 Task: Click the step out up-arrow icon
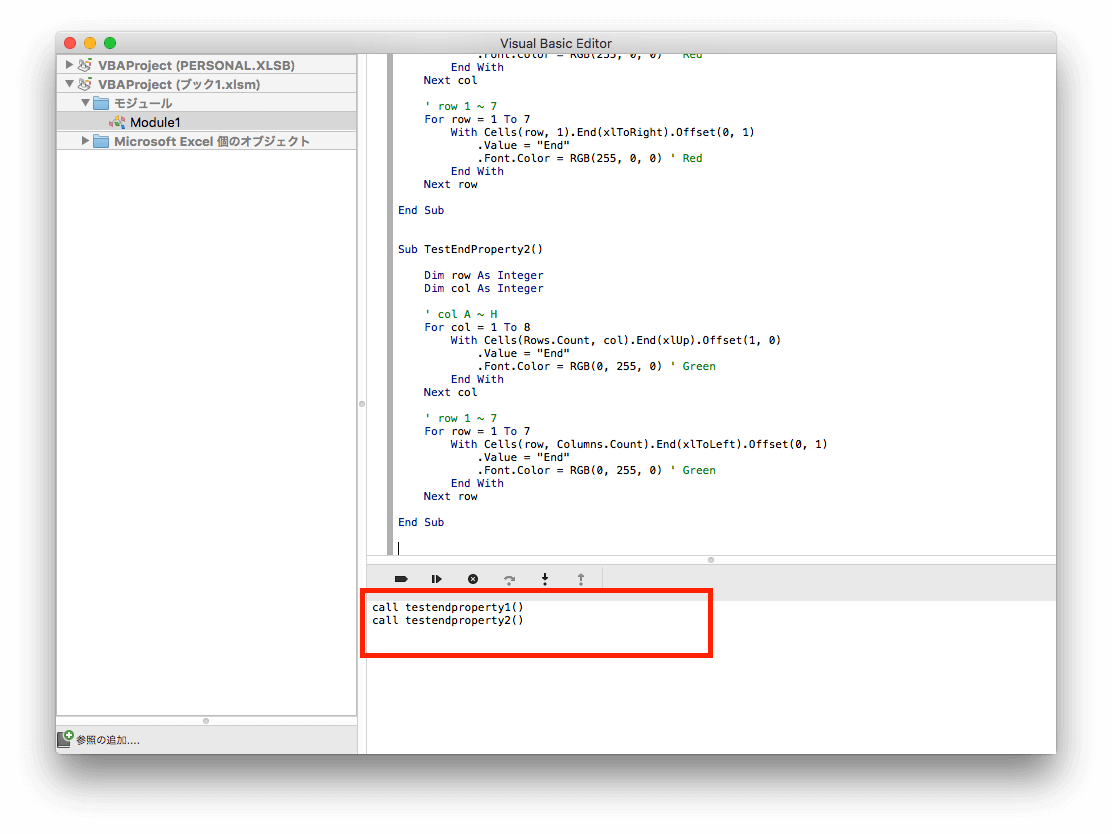pyautogui.click(x=581, y=579)
